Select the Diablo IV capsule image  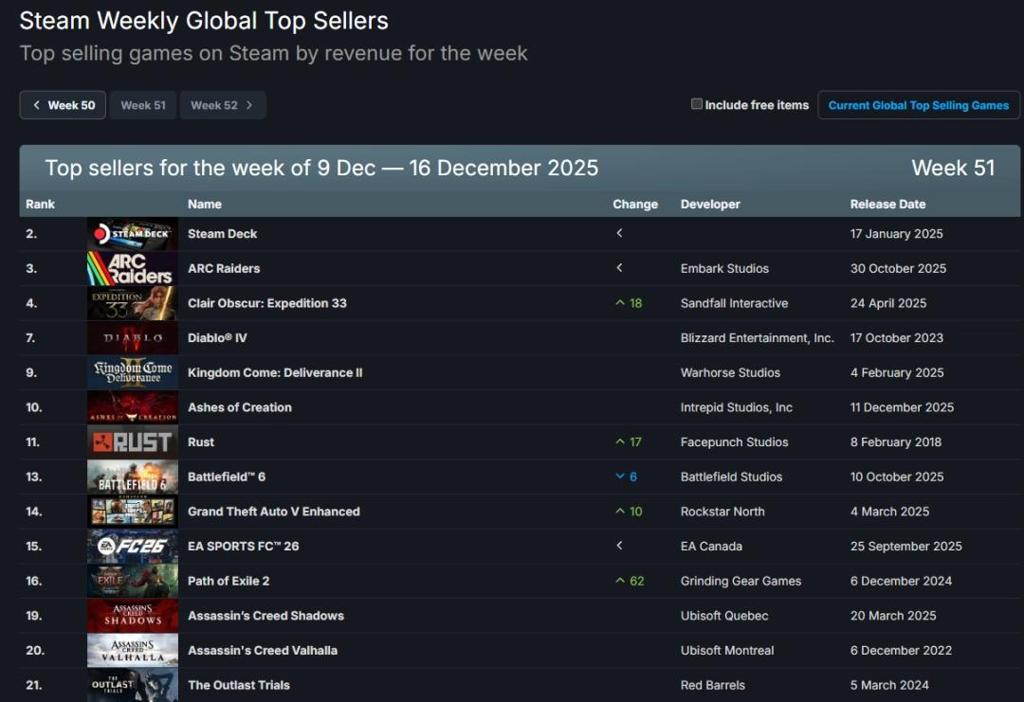[x=132, y=338]
